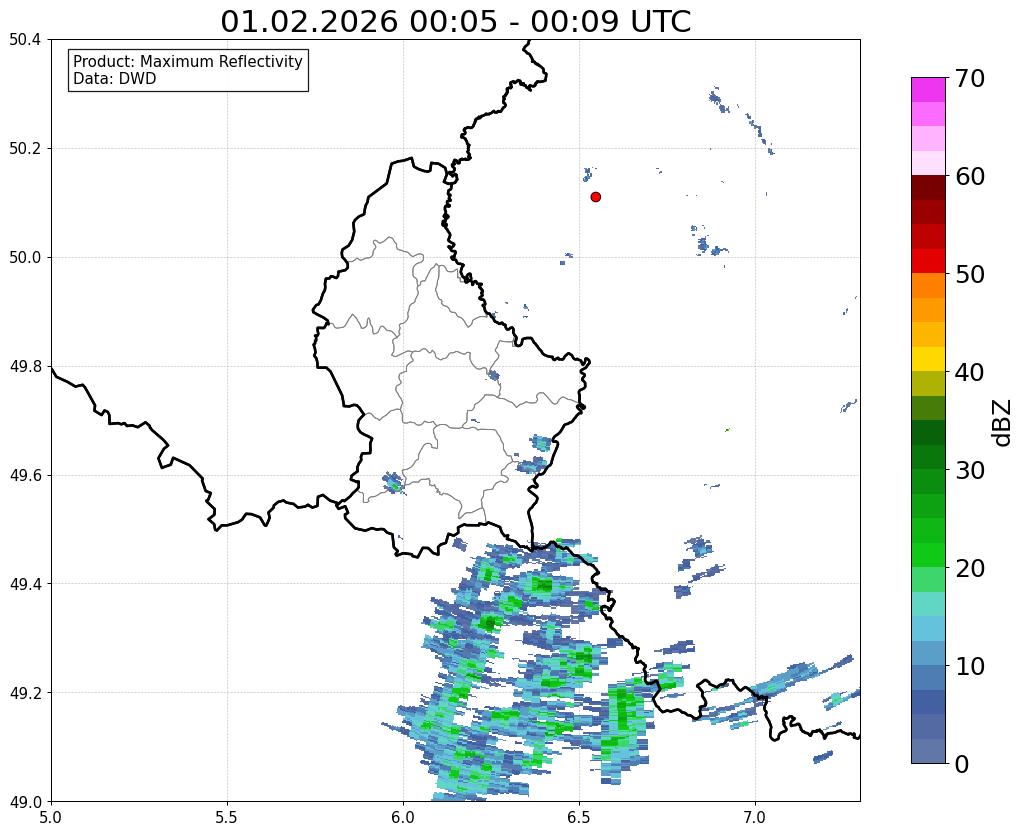Click the 'Data: DWD' text
The width and height of the screenshot is (1023, 834).
(115, 79)
